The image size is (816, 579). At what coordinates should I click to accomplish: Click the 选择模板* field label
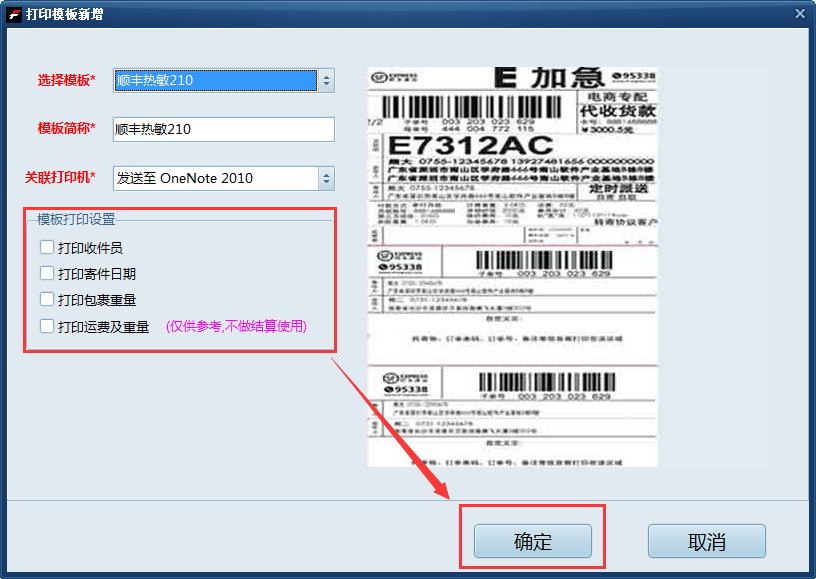[x=67, y=80]
